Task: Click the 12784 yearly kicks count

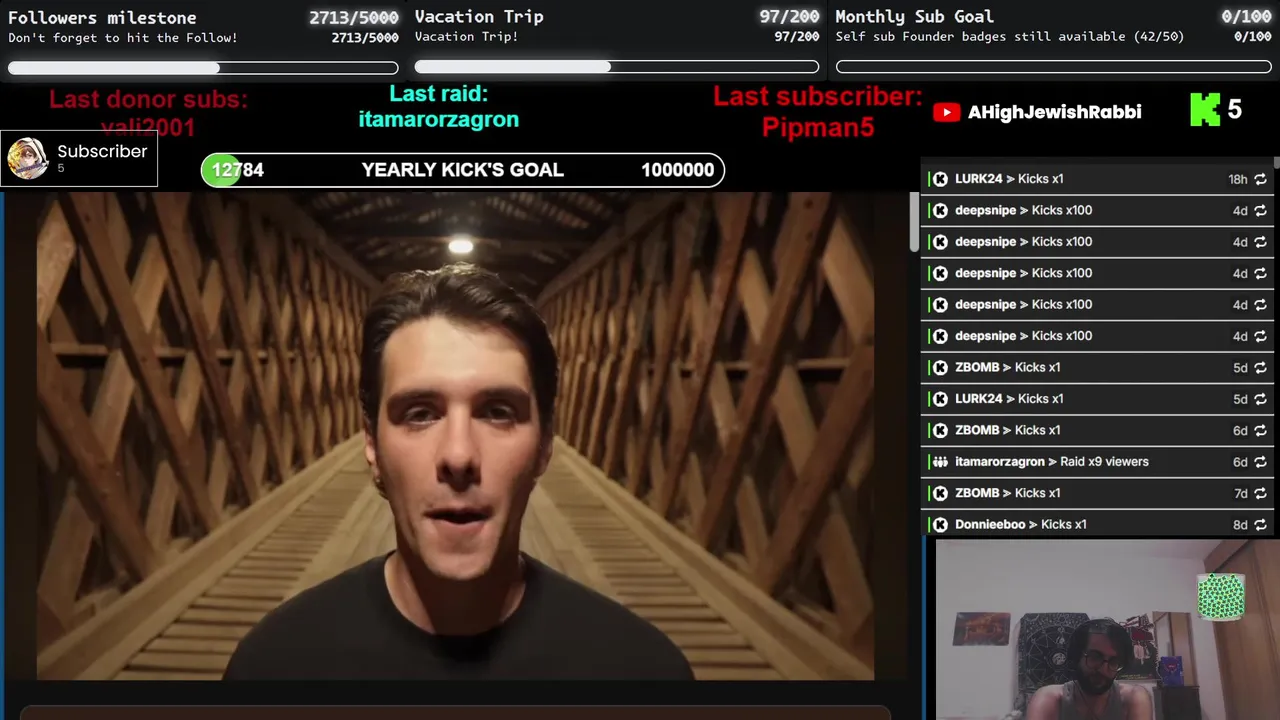Action: 237,170
